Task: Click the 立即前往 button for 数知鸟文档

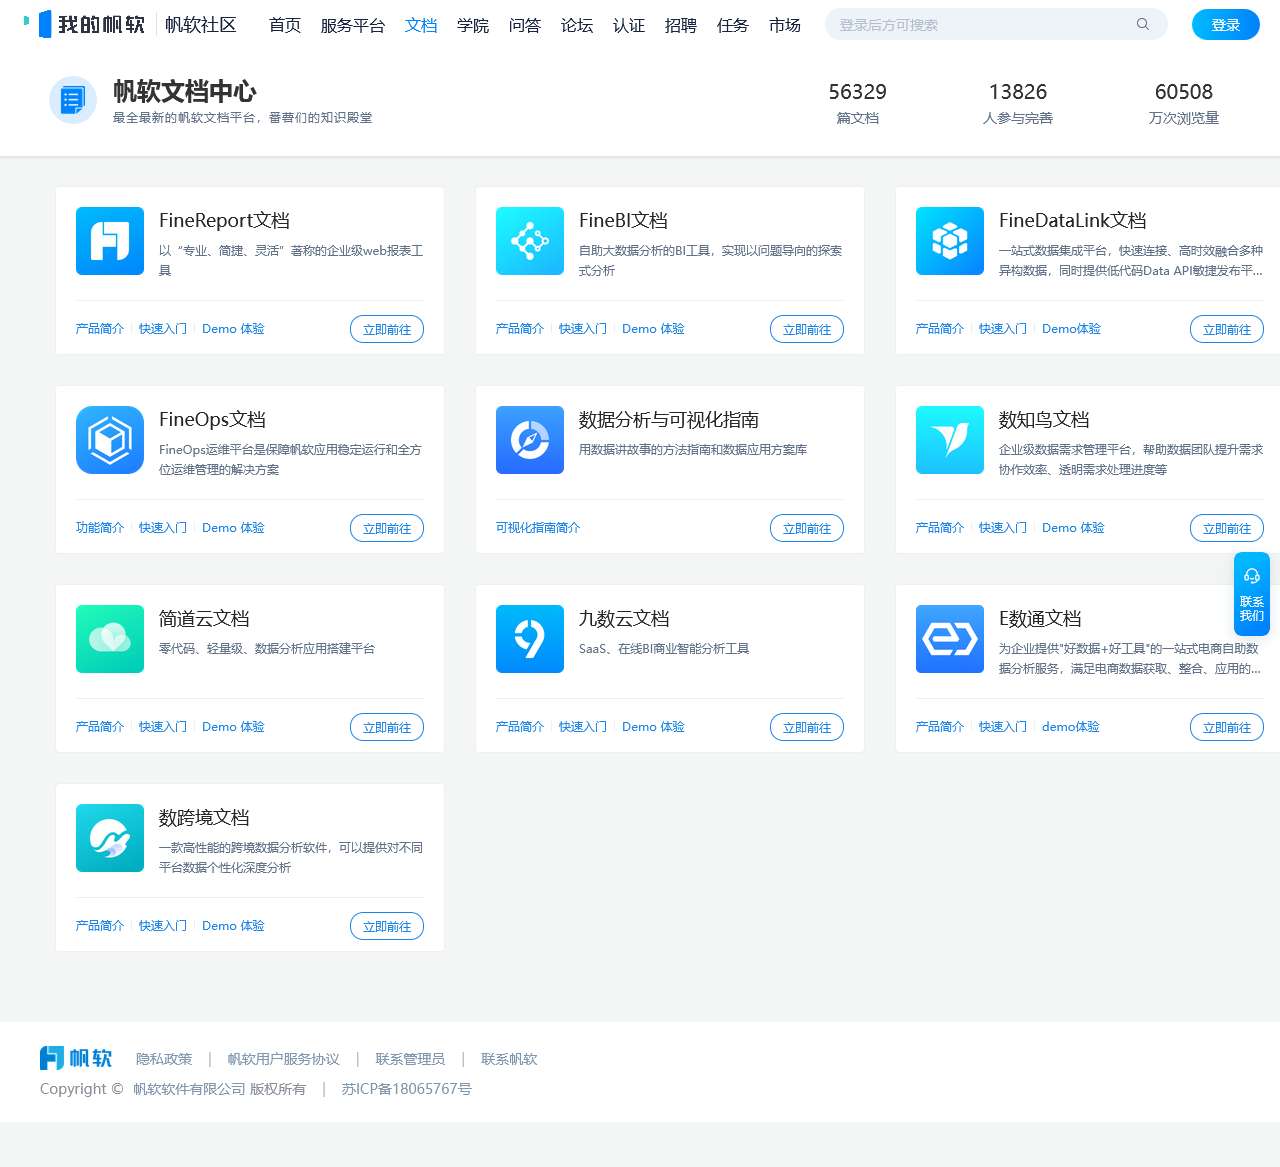Action: tap(1227, 528)
